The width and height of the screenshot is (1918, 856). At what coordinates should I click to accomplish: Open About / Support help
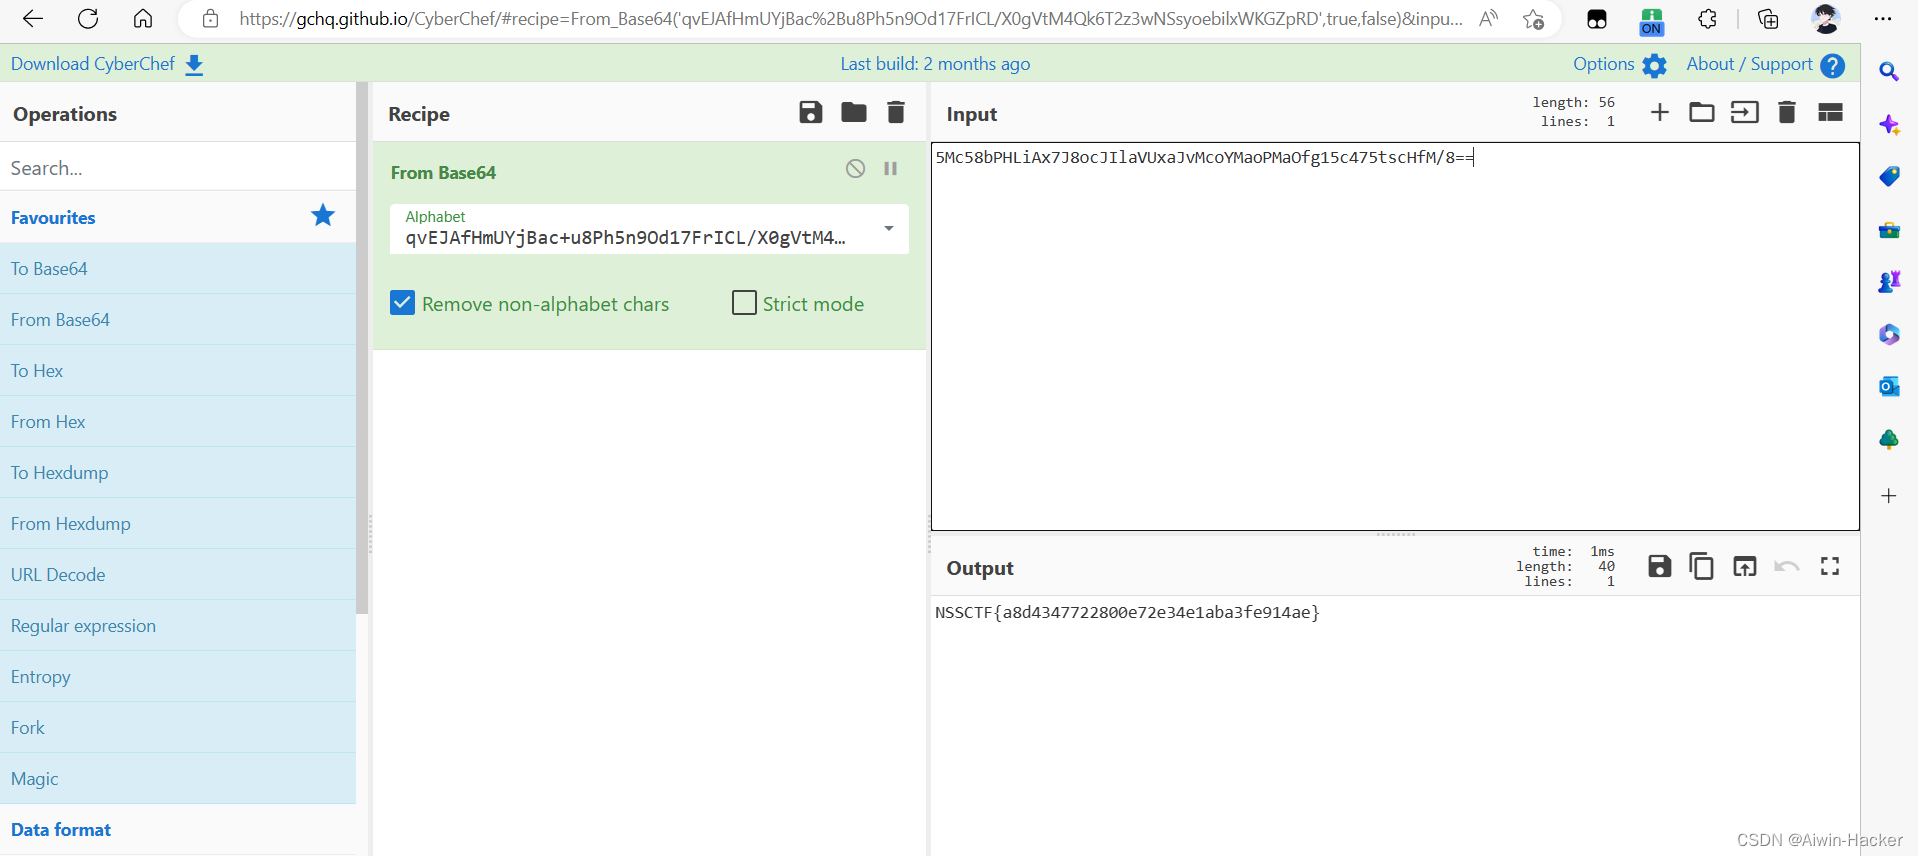(1832, 65)
